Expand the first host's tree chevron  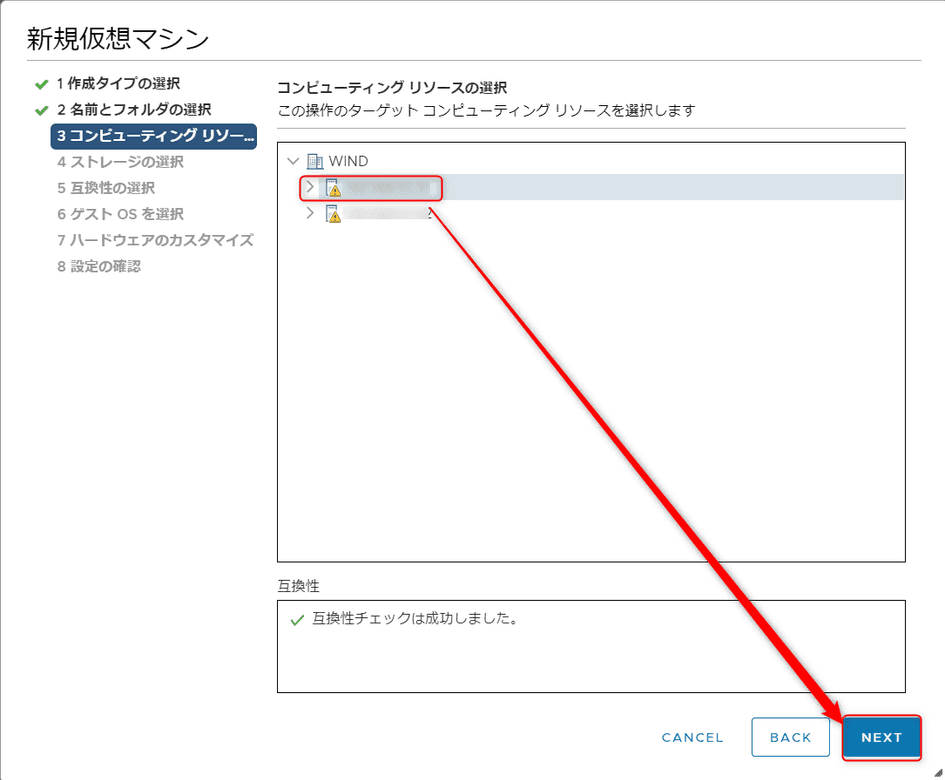coord(311,187)
